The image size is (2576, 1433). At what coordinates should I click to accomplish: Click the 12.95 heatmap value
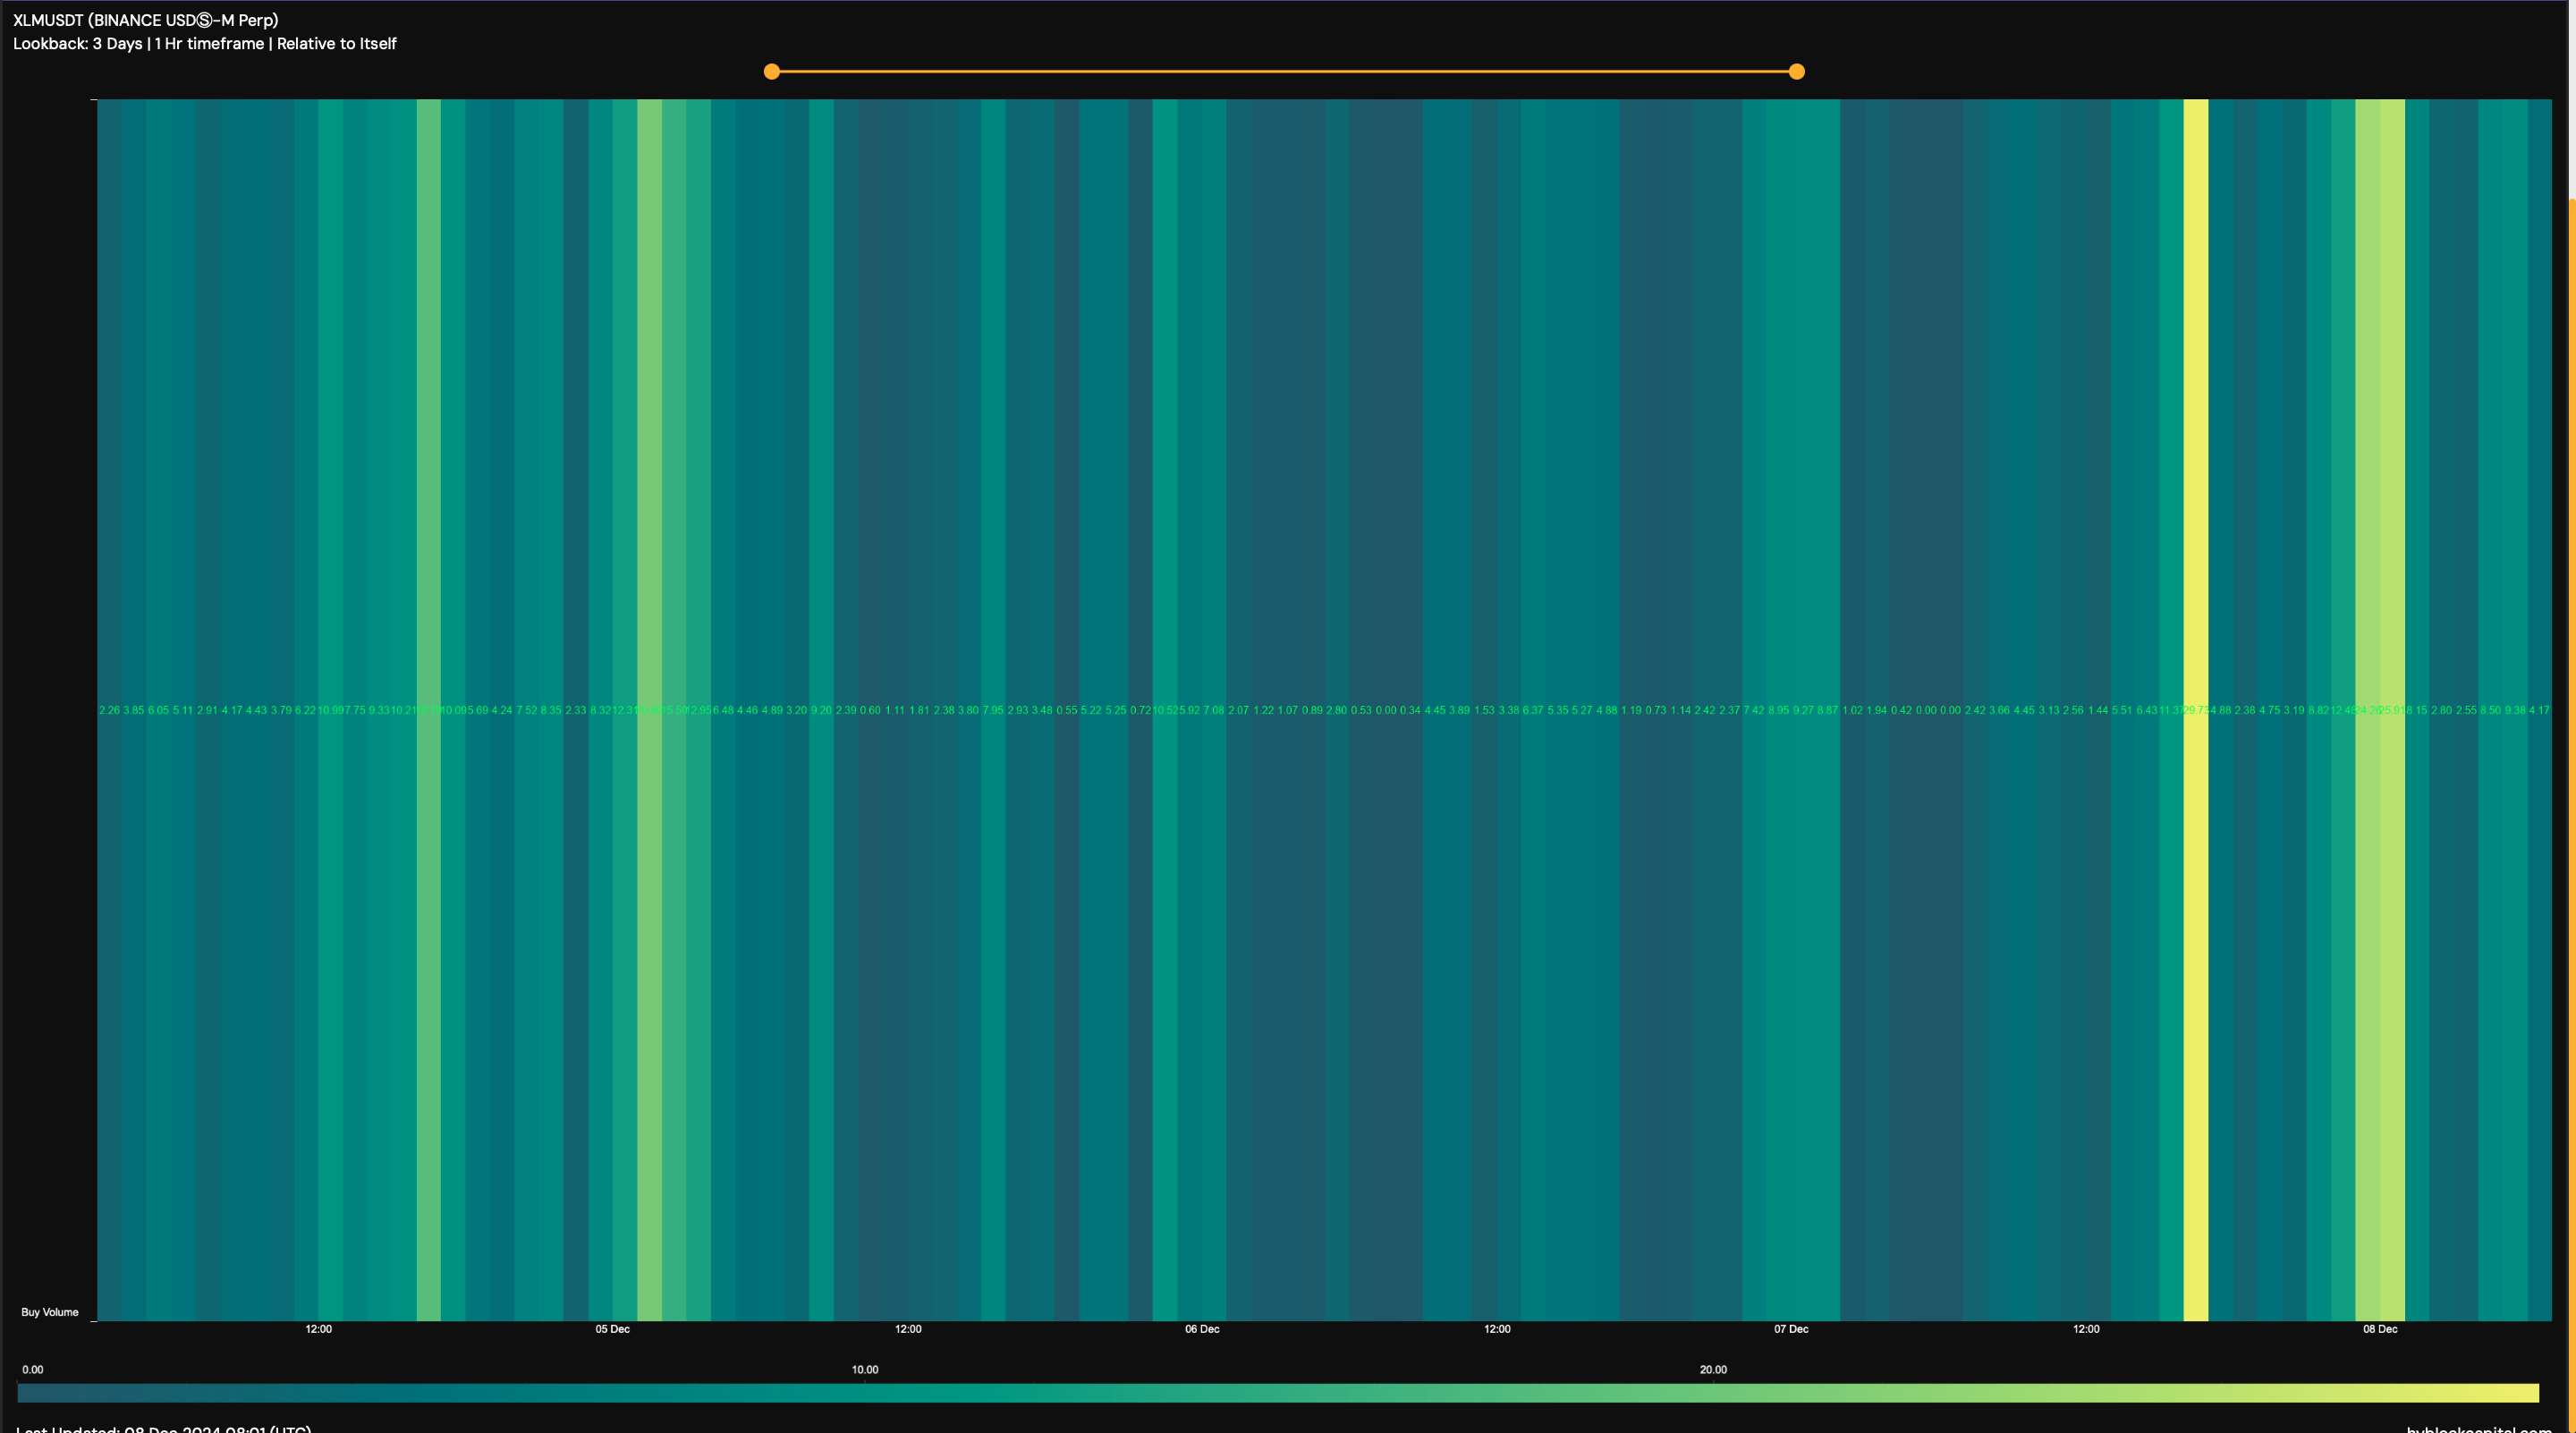pyautogui.click(x=698, y=710)
